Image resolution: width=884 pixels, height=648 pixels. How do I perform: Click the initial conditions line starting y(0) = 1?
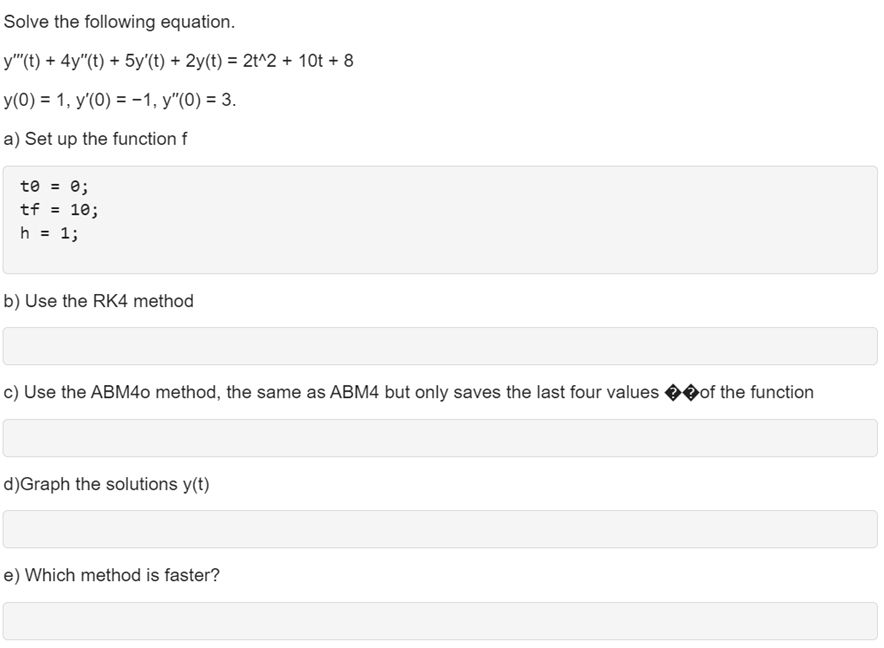[x=120, y=100]
